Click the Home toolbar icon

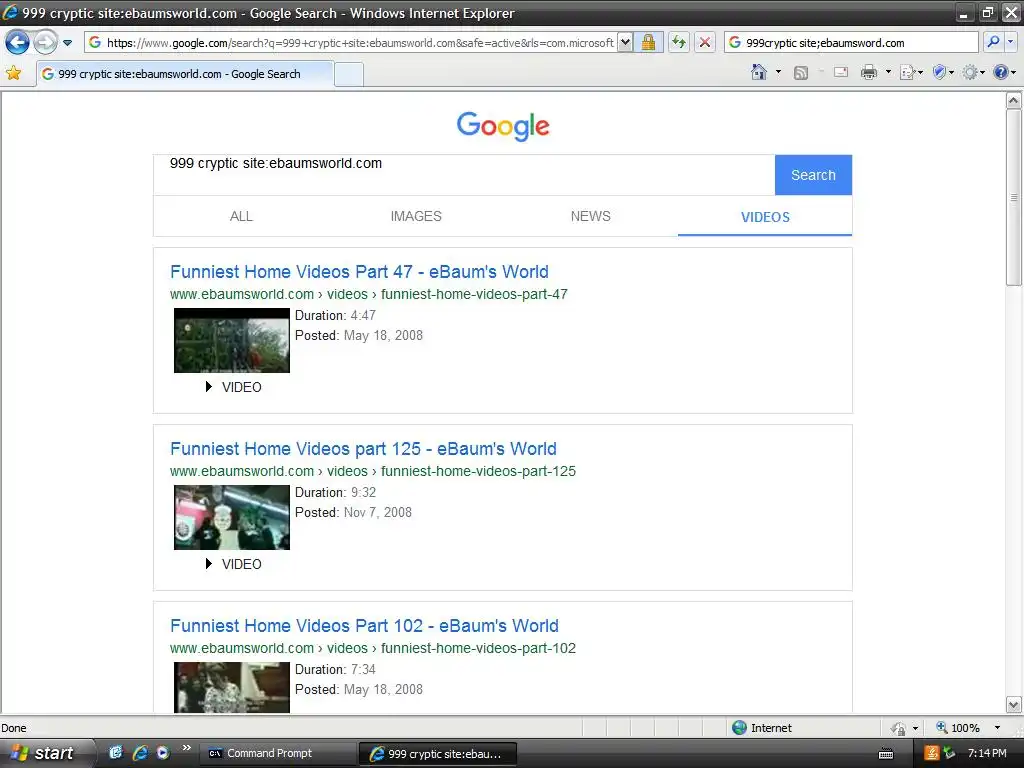pyautogui.click(x=759, y=72)
